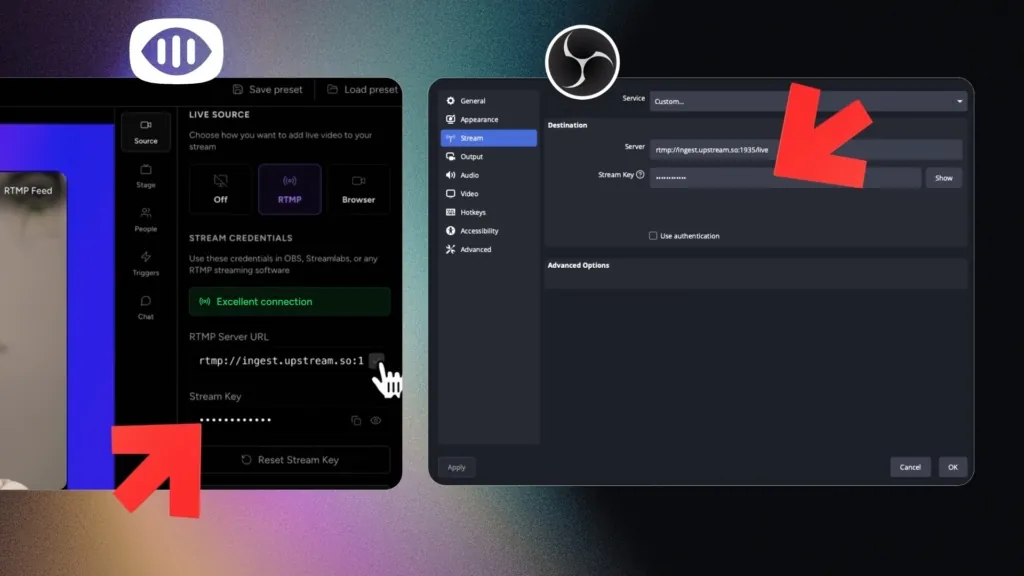Click OK in OBS settings

click(953, 467)
